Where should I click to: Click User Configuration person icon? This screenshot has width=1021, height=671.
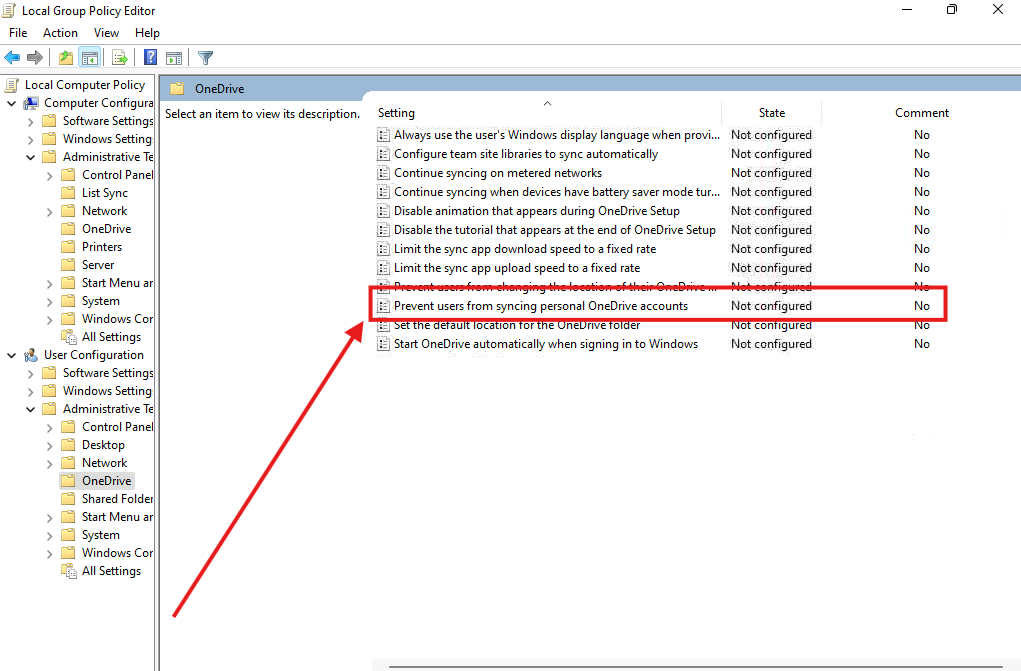(31, 355)
